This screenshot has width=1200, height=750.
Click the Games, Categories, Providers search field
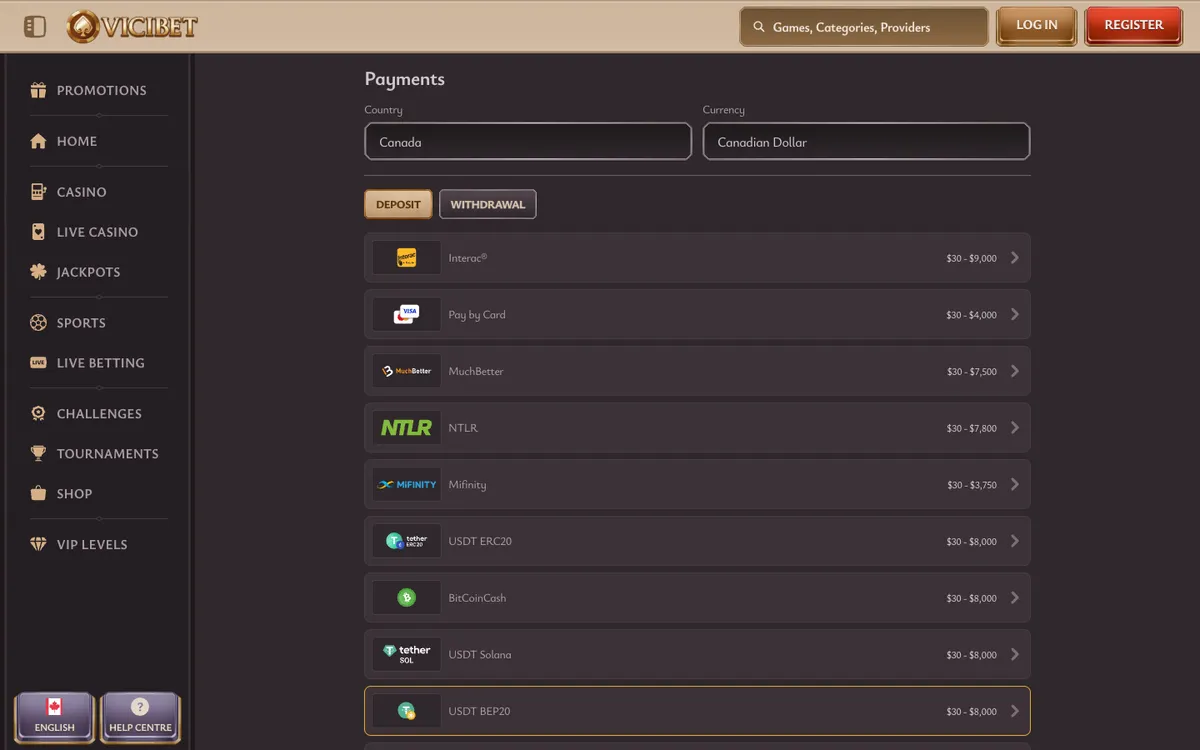click(x=864, y=27)
